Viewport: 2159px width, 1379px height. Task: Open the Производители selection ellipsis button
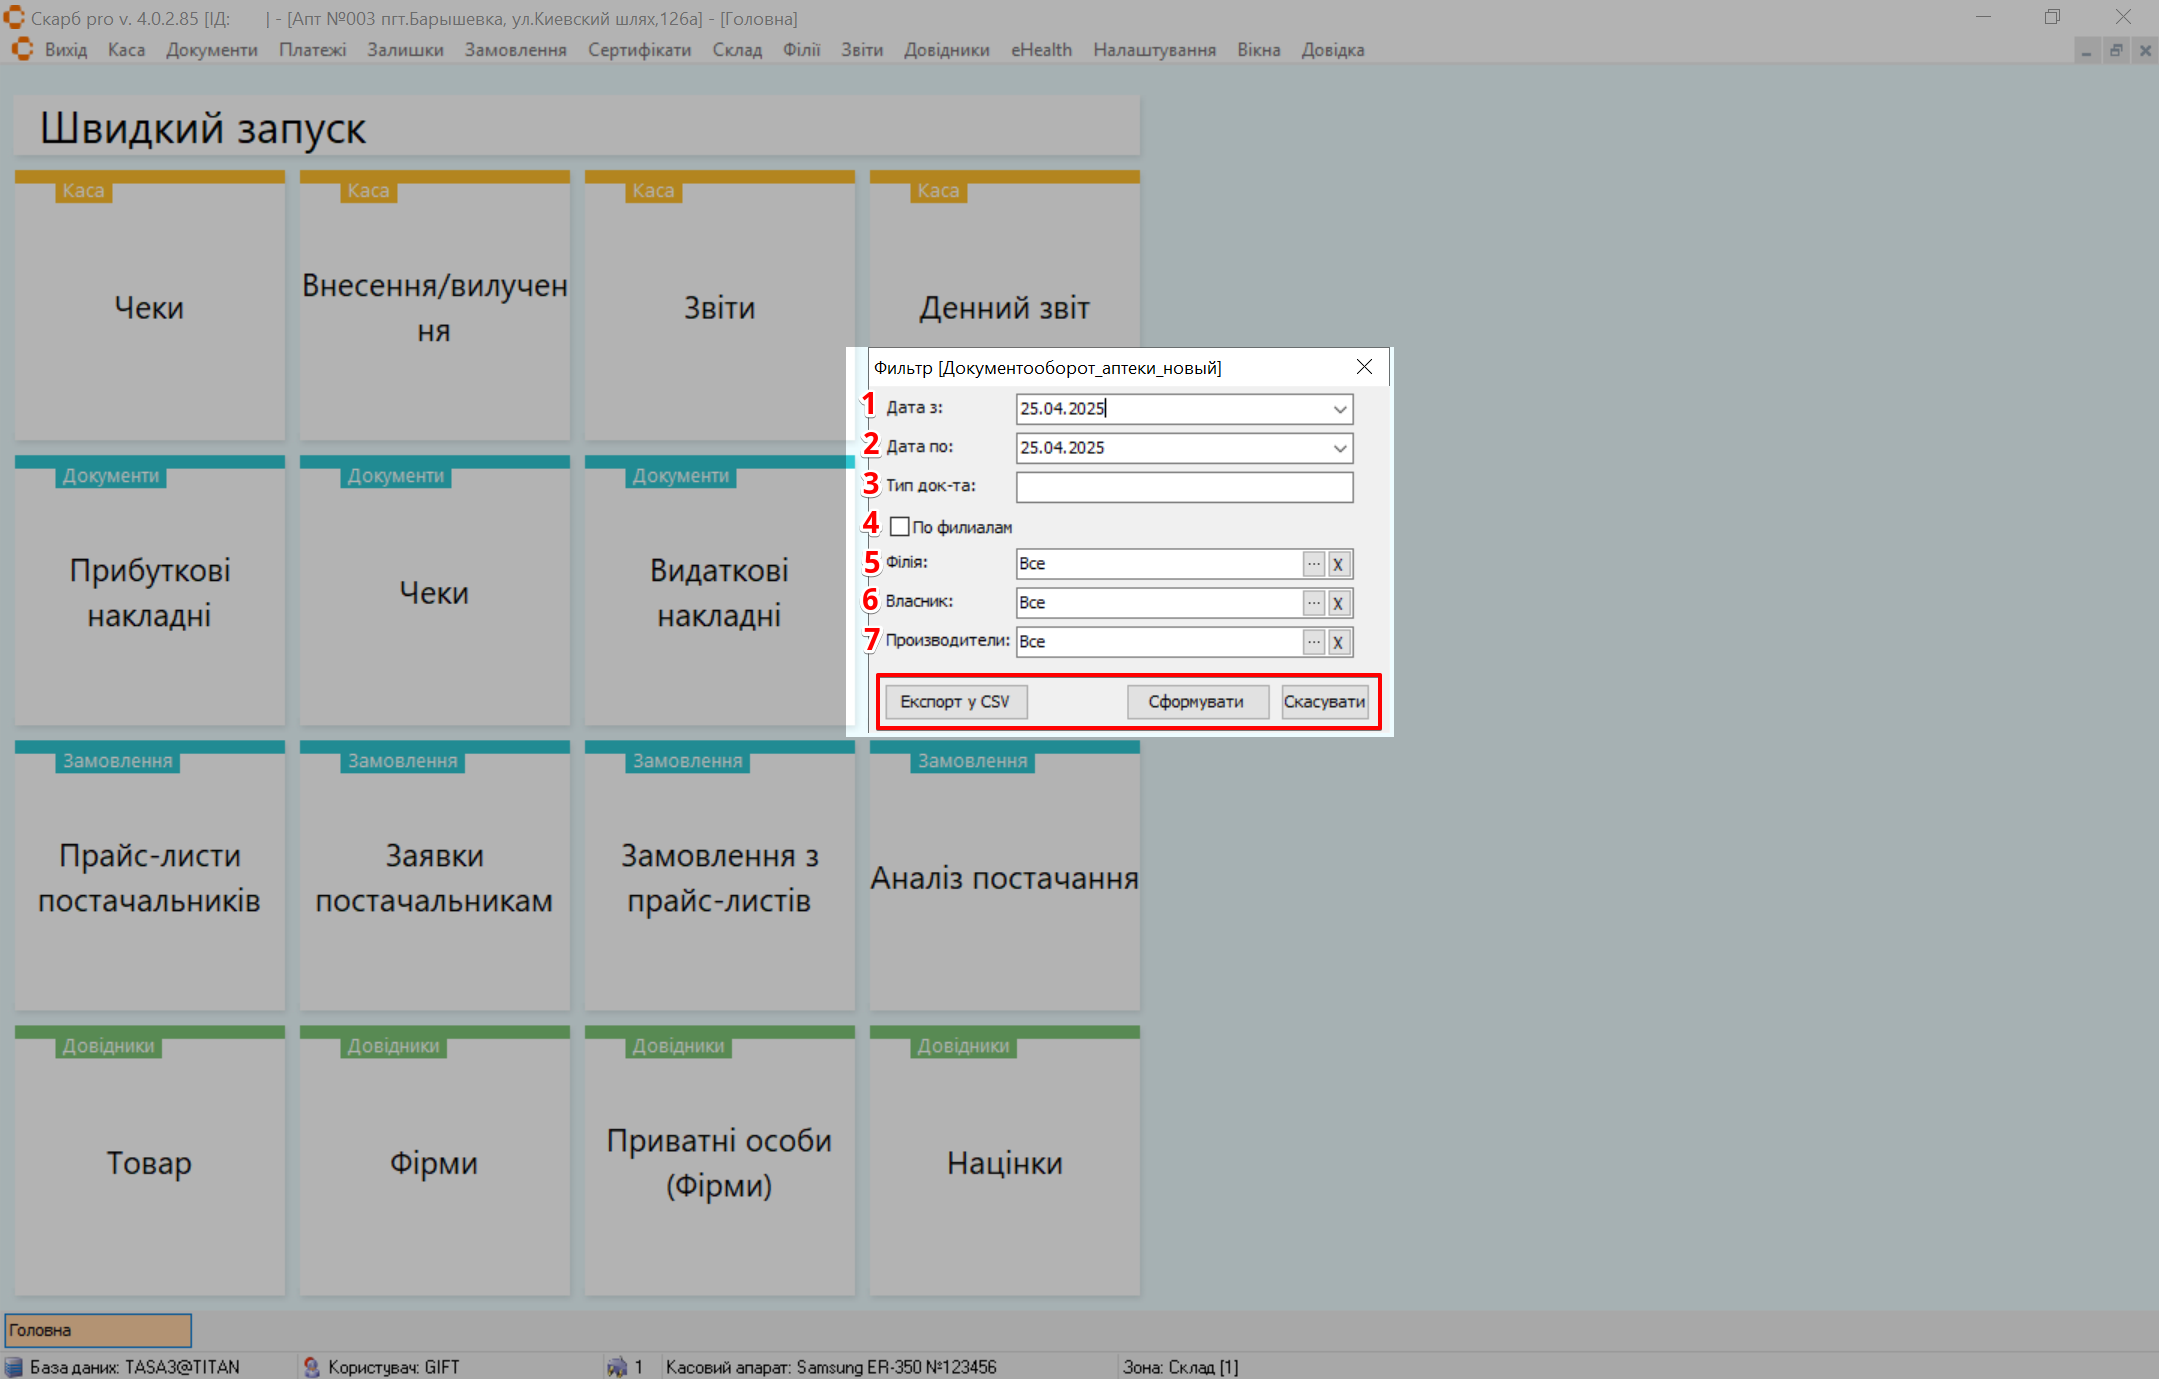[x=1313, y=642]
